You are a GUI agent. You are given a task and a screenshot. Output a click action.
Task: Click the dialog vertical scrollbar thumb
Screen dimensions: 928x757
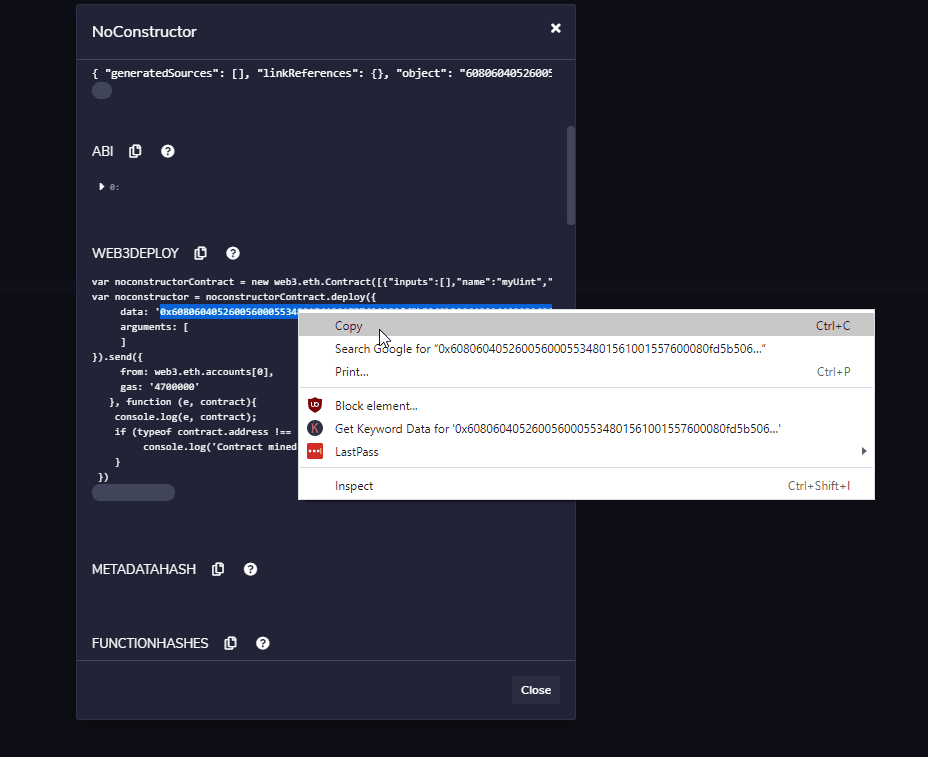[x=571, y=175]
